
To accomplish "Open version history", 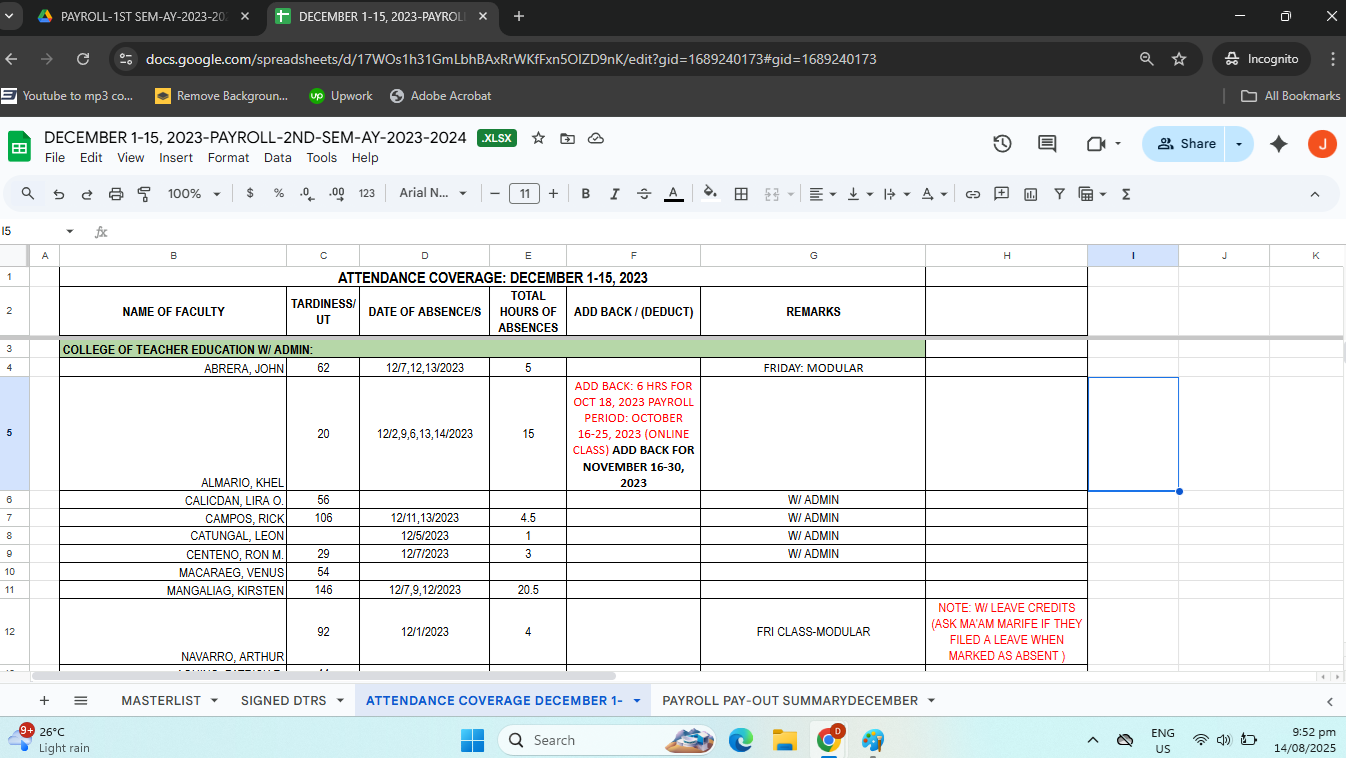I will tap(1002, 144).
